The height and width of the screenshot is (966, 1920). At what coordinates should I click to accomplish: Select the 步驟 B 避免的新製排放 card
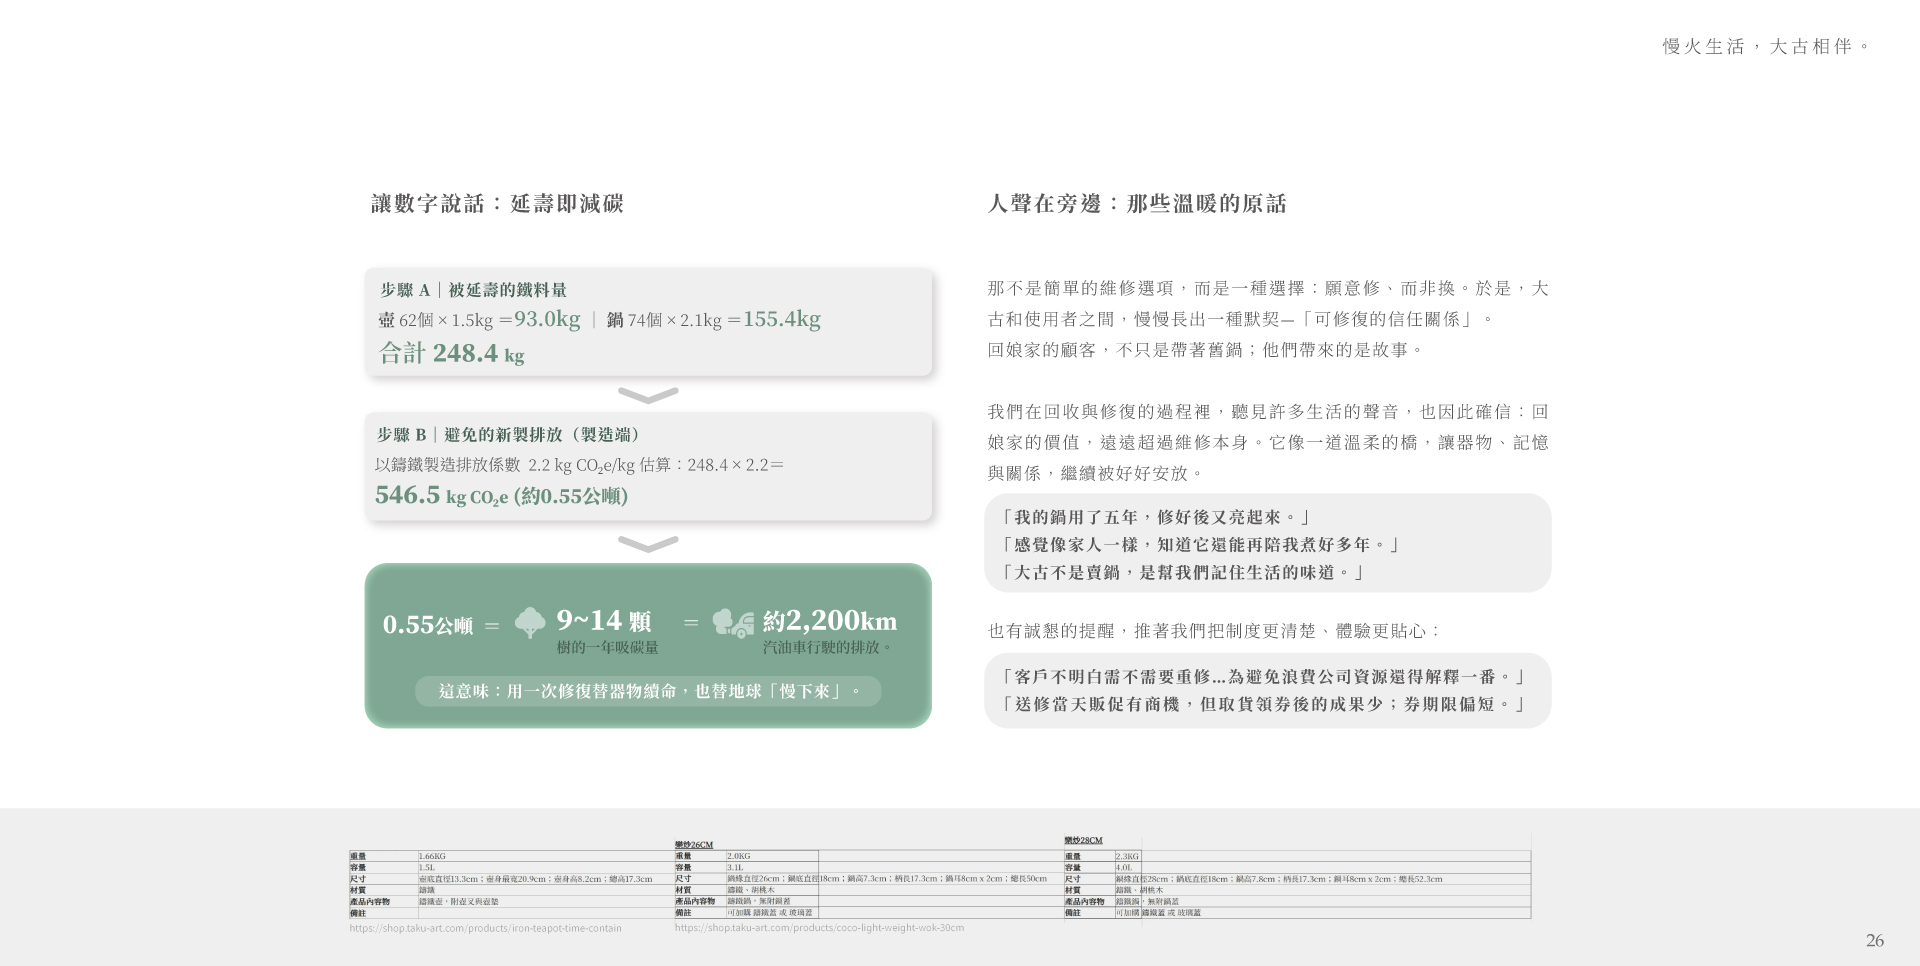coord(648,467)
